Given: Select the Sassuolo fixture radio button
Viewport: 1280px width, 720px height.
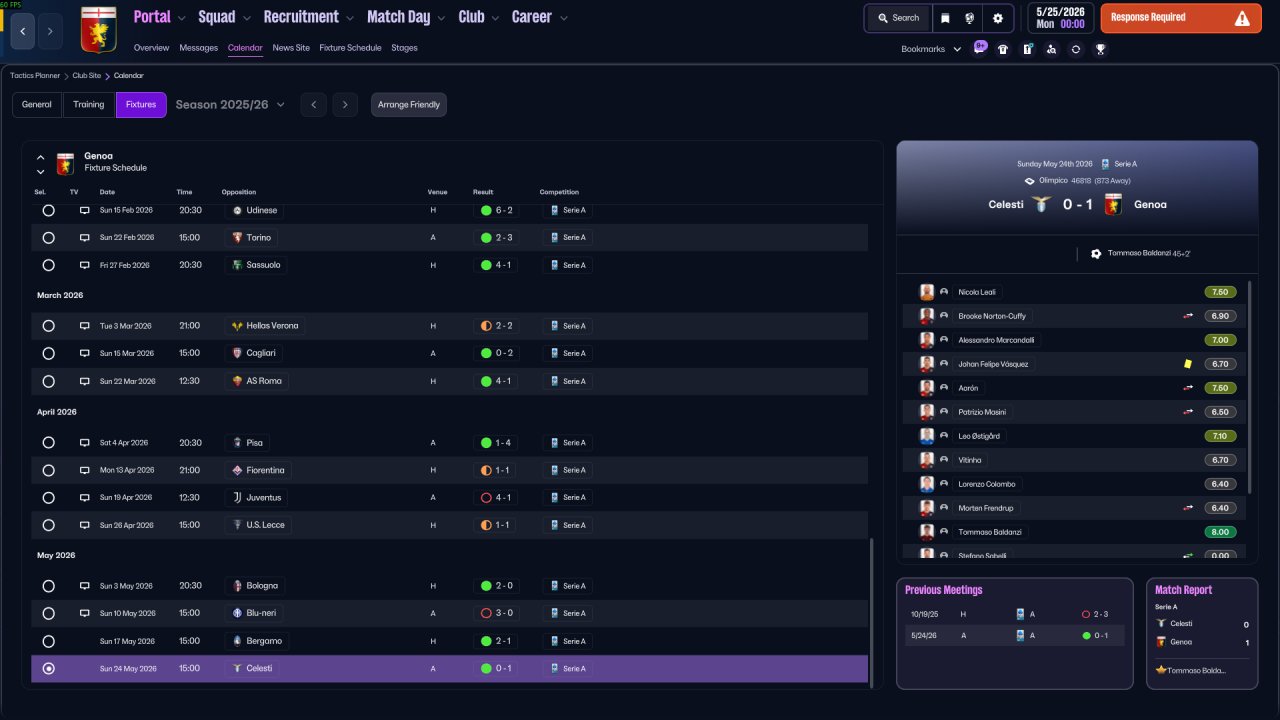Looking at the screenshot, I should coord(48,265).
